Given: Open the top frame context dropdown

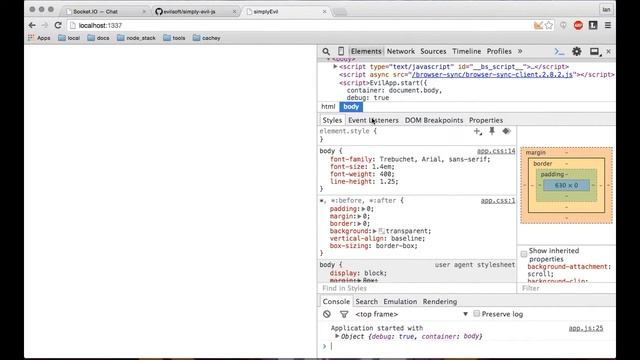Looking at the screenshot, I should [x=411, y=314].
